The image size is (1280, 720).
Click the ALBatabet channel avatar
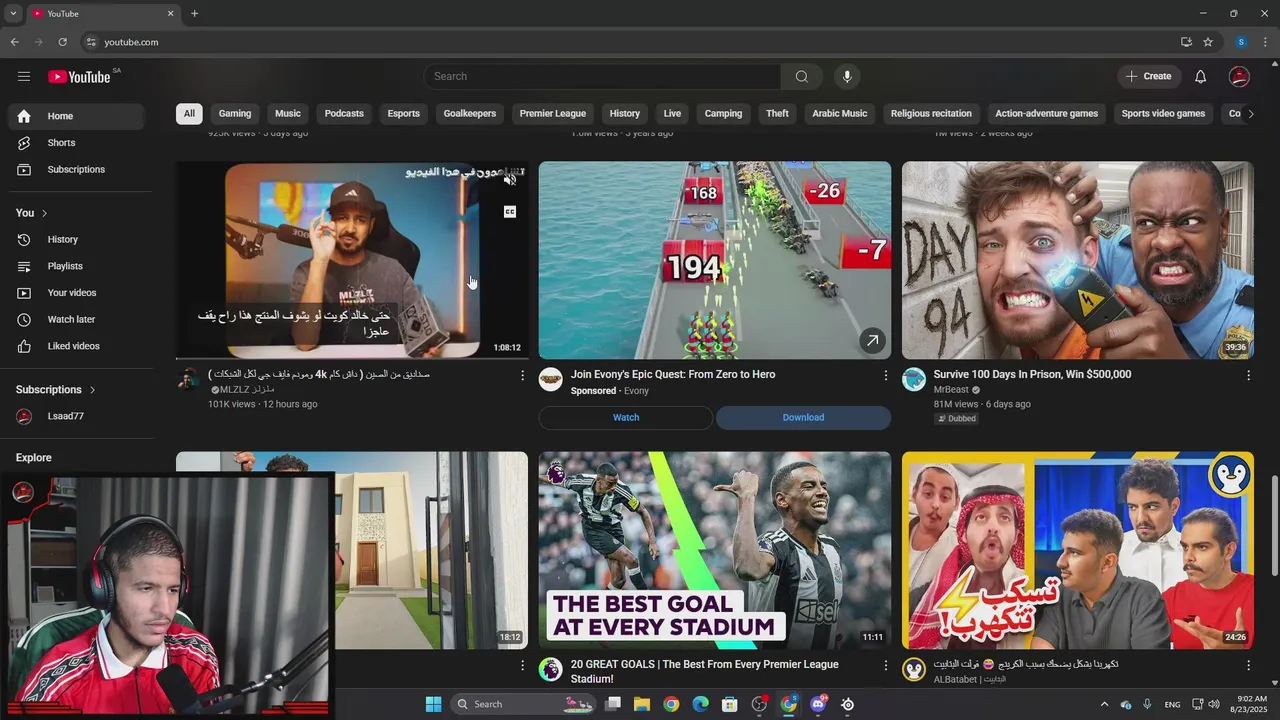point(914,669)
